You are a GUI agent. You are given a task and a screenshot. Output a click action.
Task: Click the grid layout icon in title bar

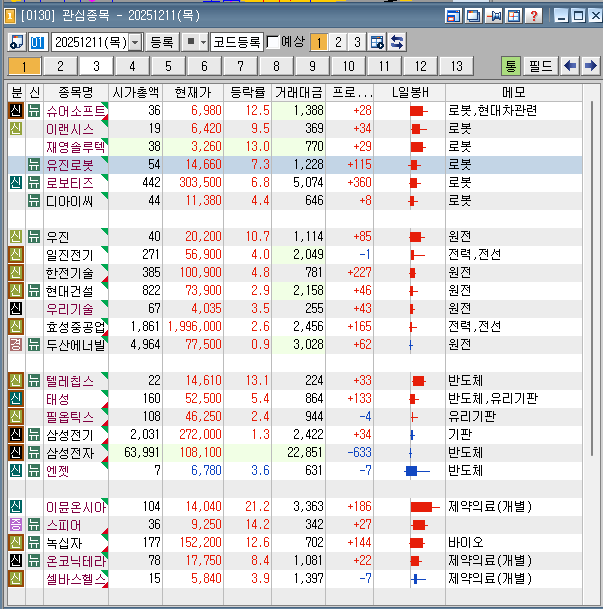click(514, 16)
